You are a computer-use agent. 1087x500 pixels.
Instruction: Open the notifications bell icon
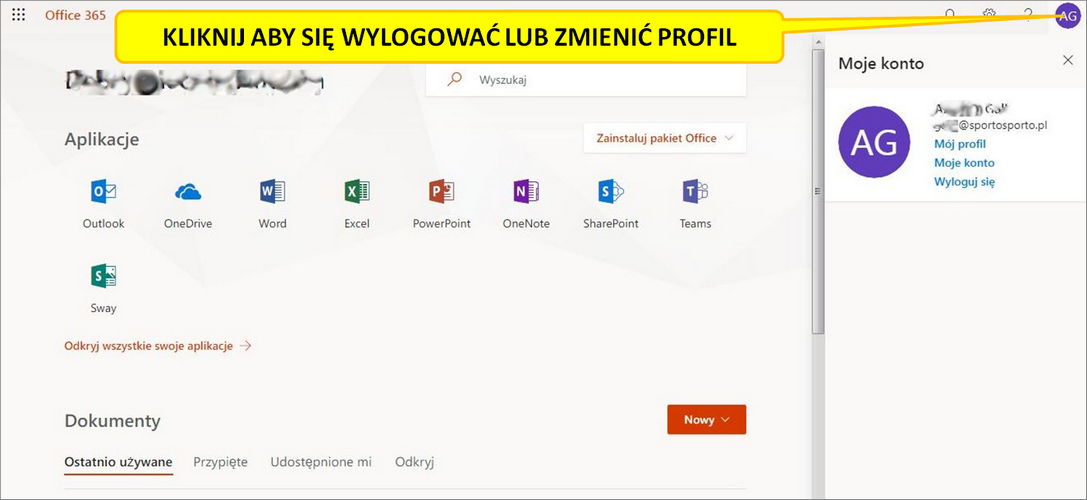[950, 15]
